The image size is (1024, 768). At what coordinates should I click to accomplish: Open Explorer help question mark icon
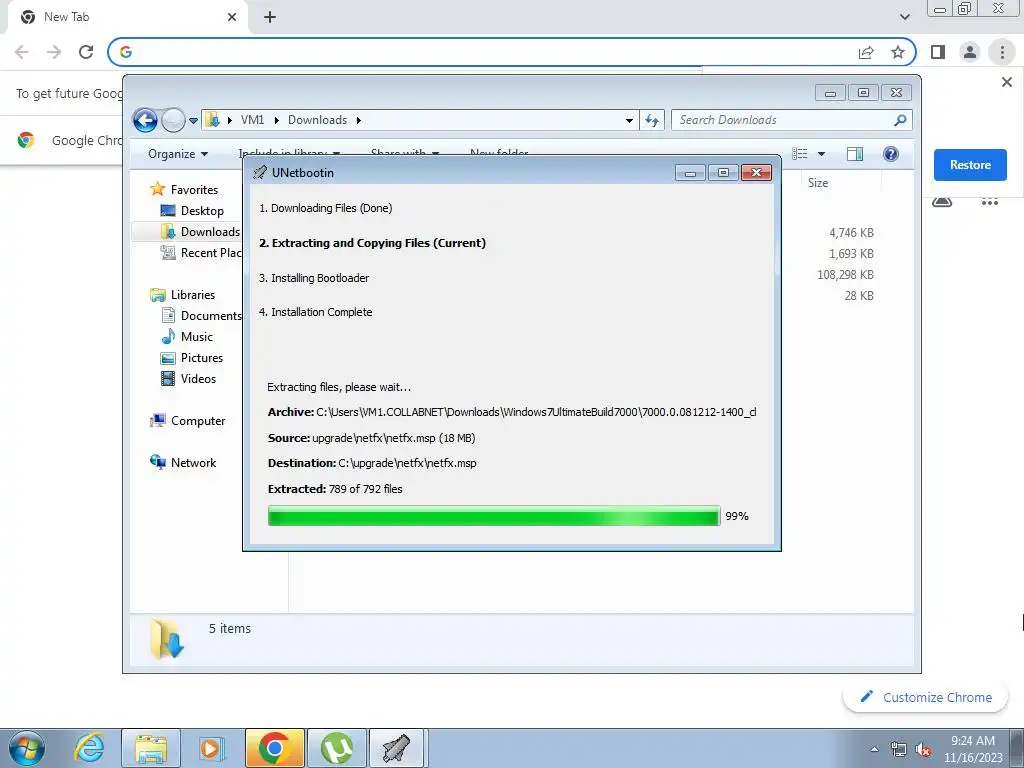tap(891, 153)
